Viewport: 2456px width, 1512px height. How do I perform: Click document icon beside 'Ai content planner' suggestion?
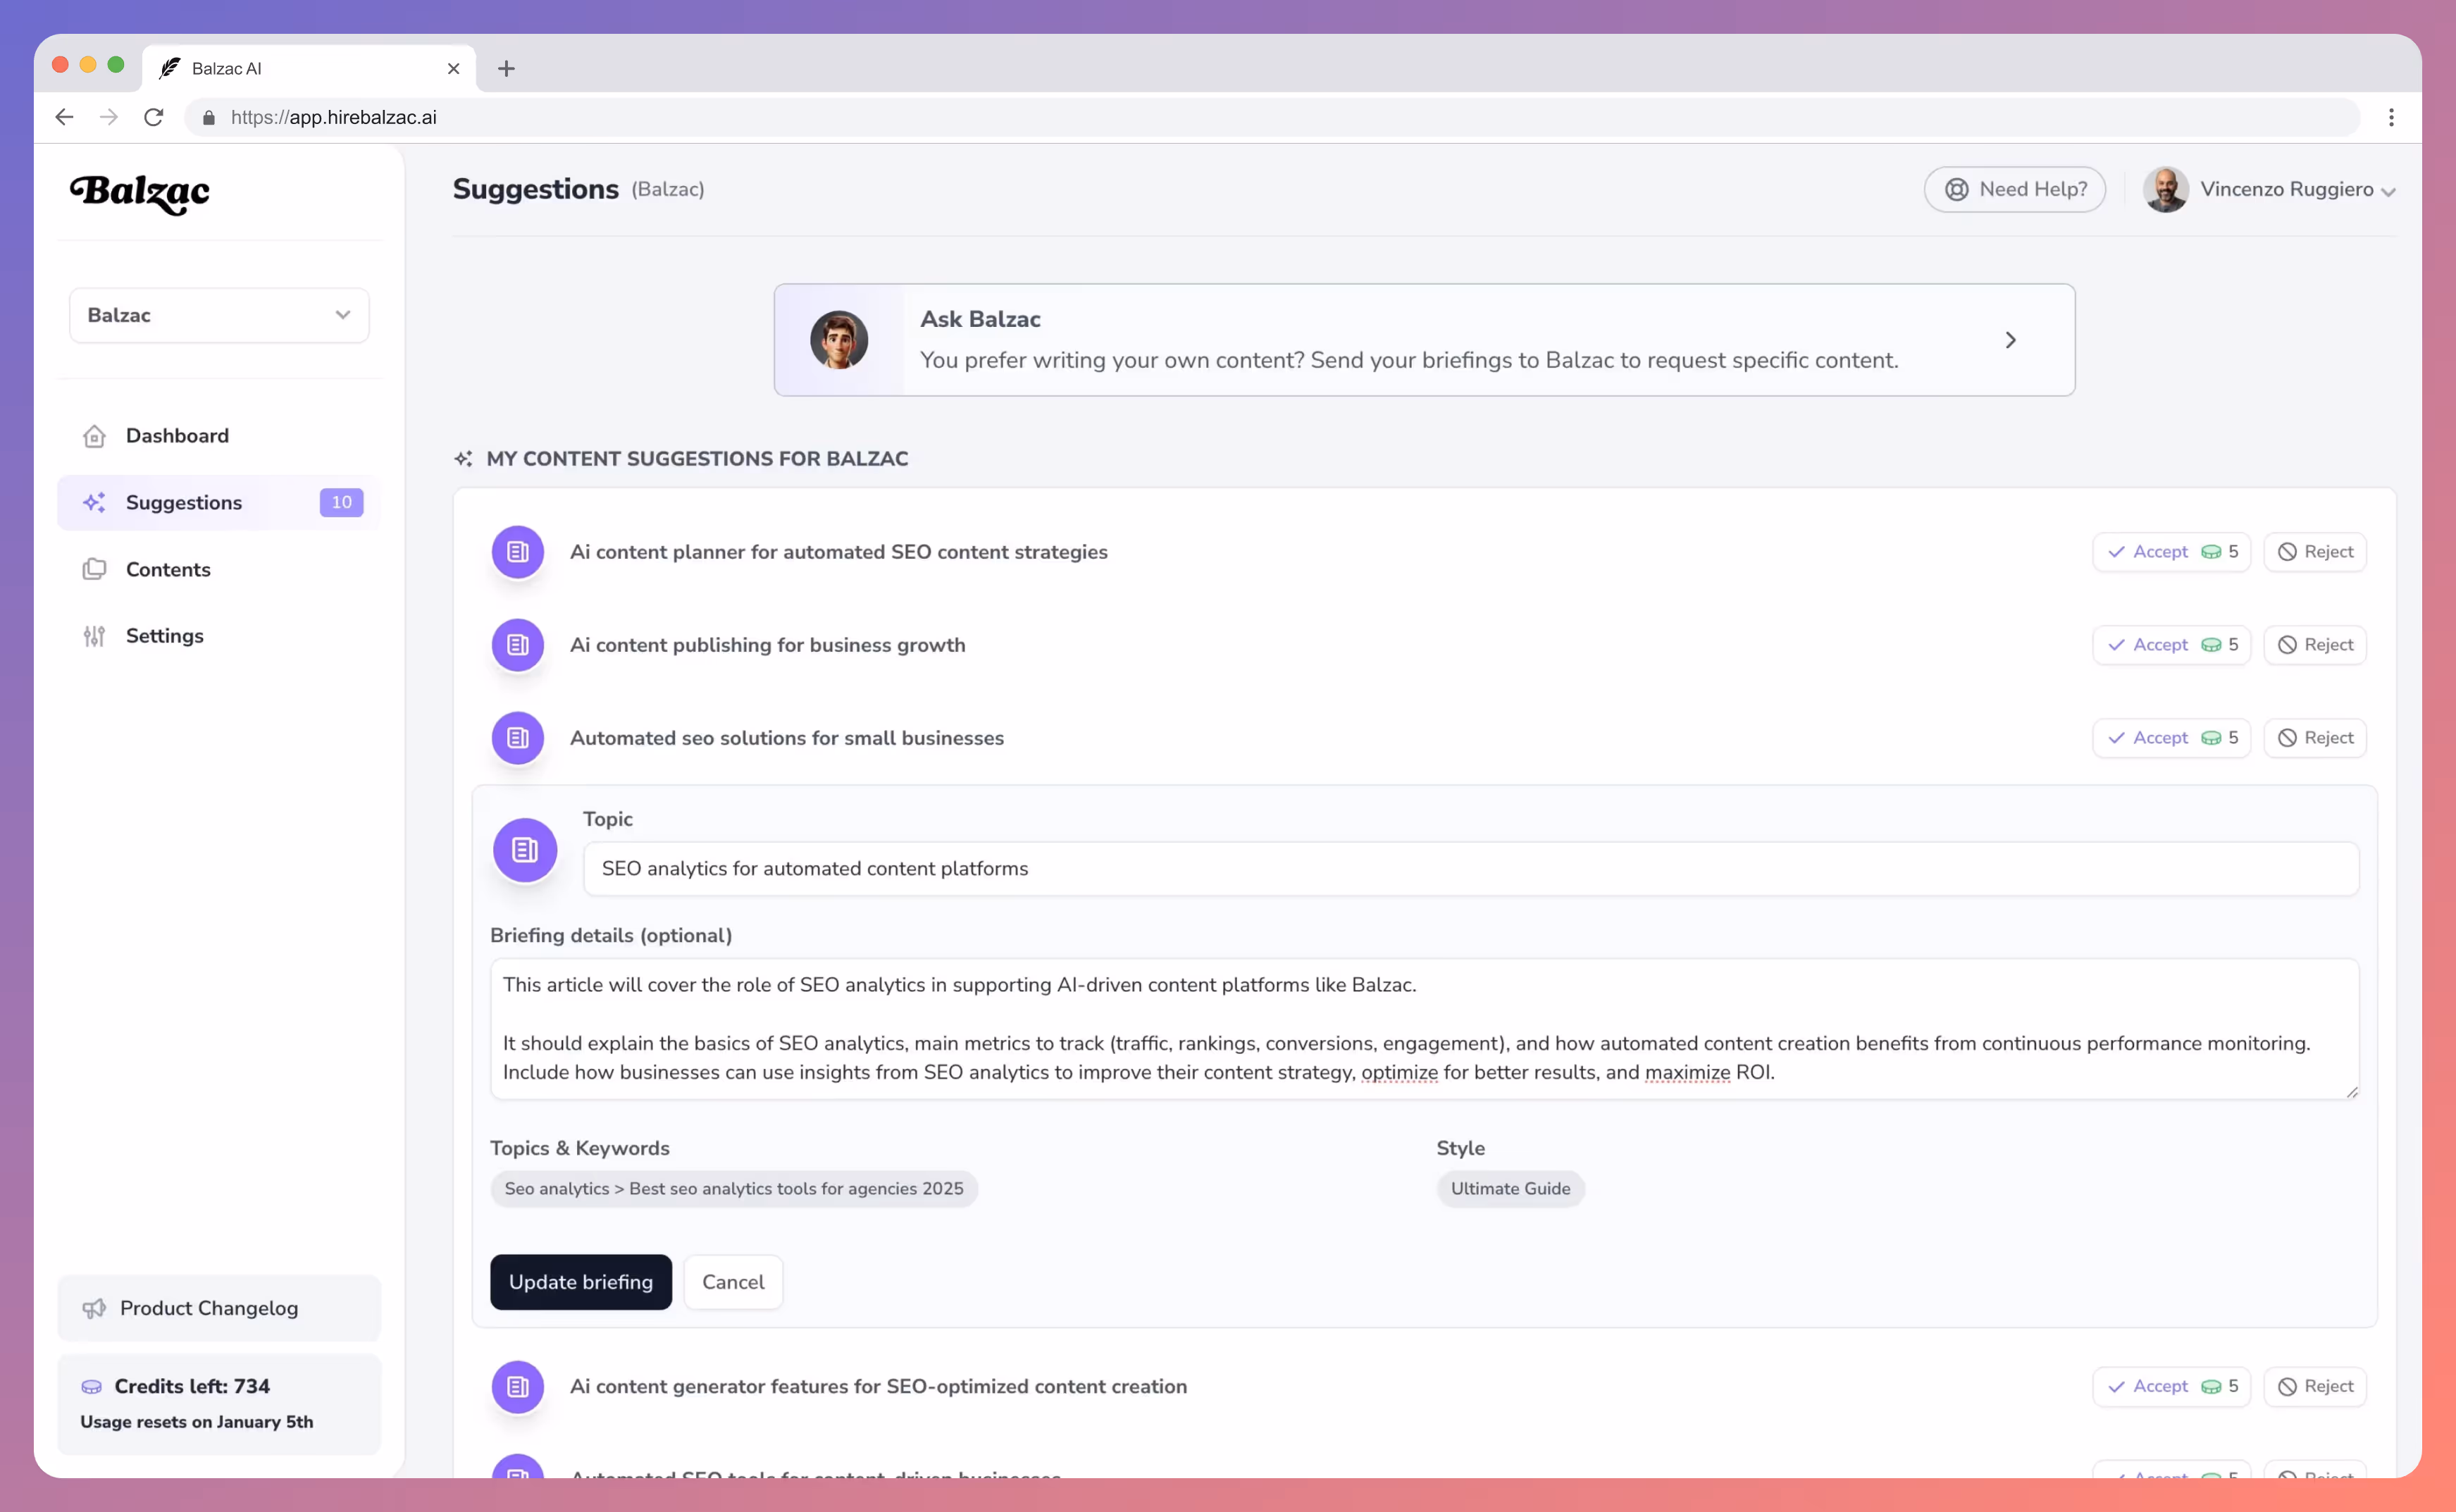pos(517,552)
